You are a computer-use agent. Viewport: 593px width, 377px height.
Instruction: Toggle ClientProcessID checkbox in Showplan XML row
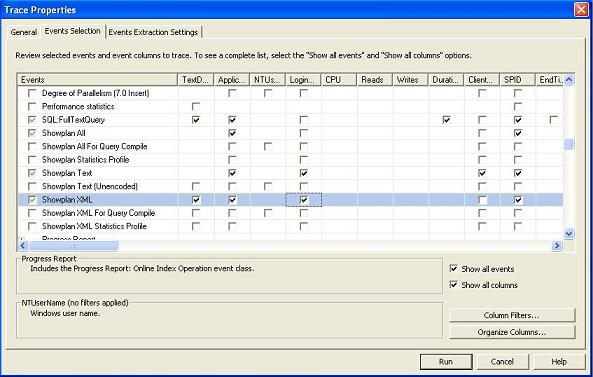point(482,200)
